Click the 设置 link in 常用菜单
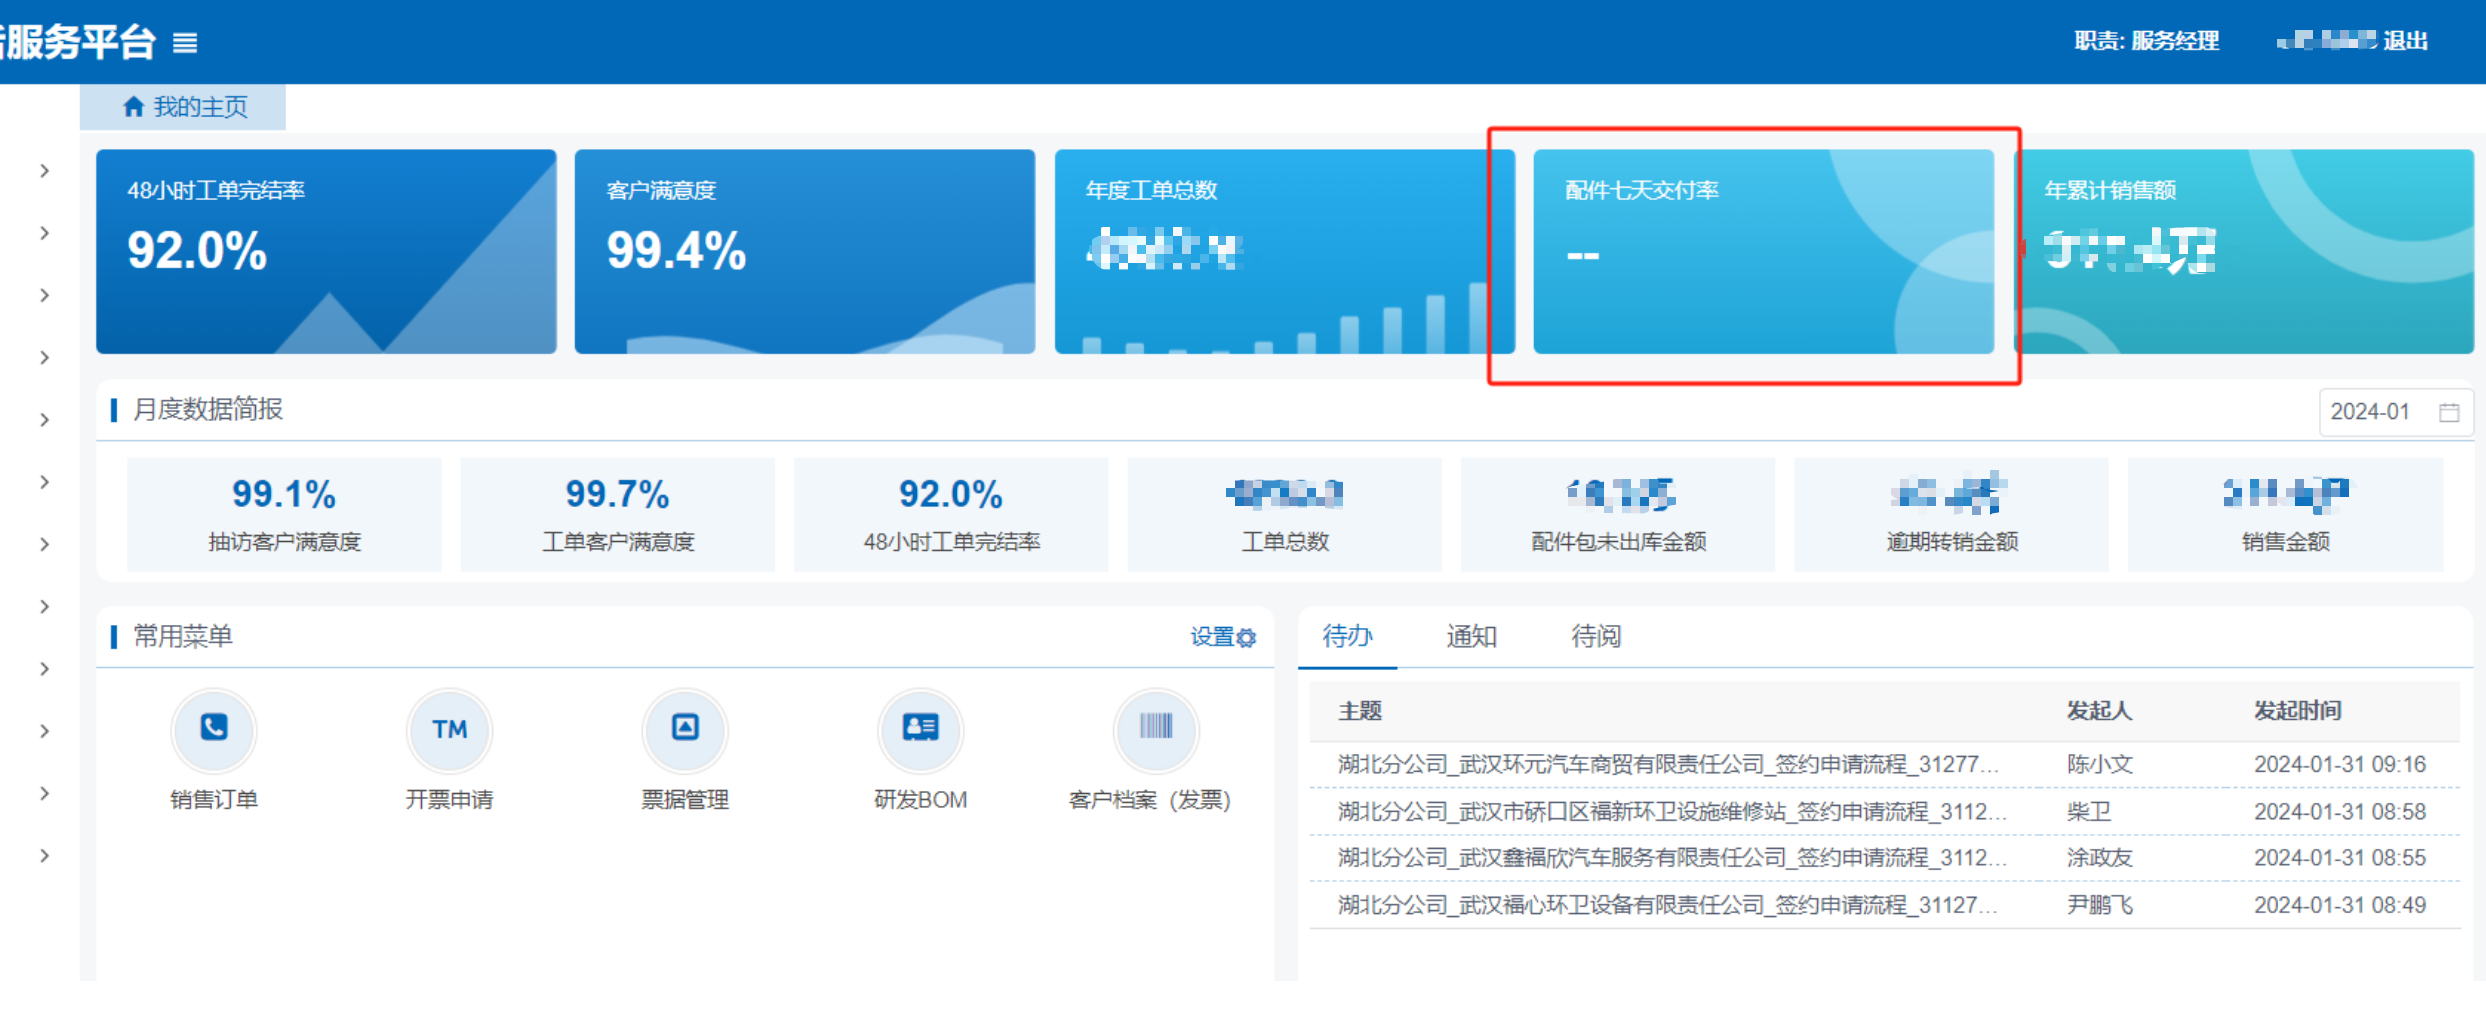The width and height of the screenshot is (2486, 1010). tap(1212, 637)
